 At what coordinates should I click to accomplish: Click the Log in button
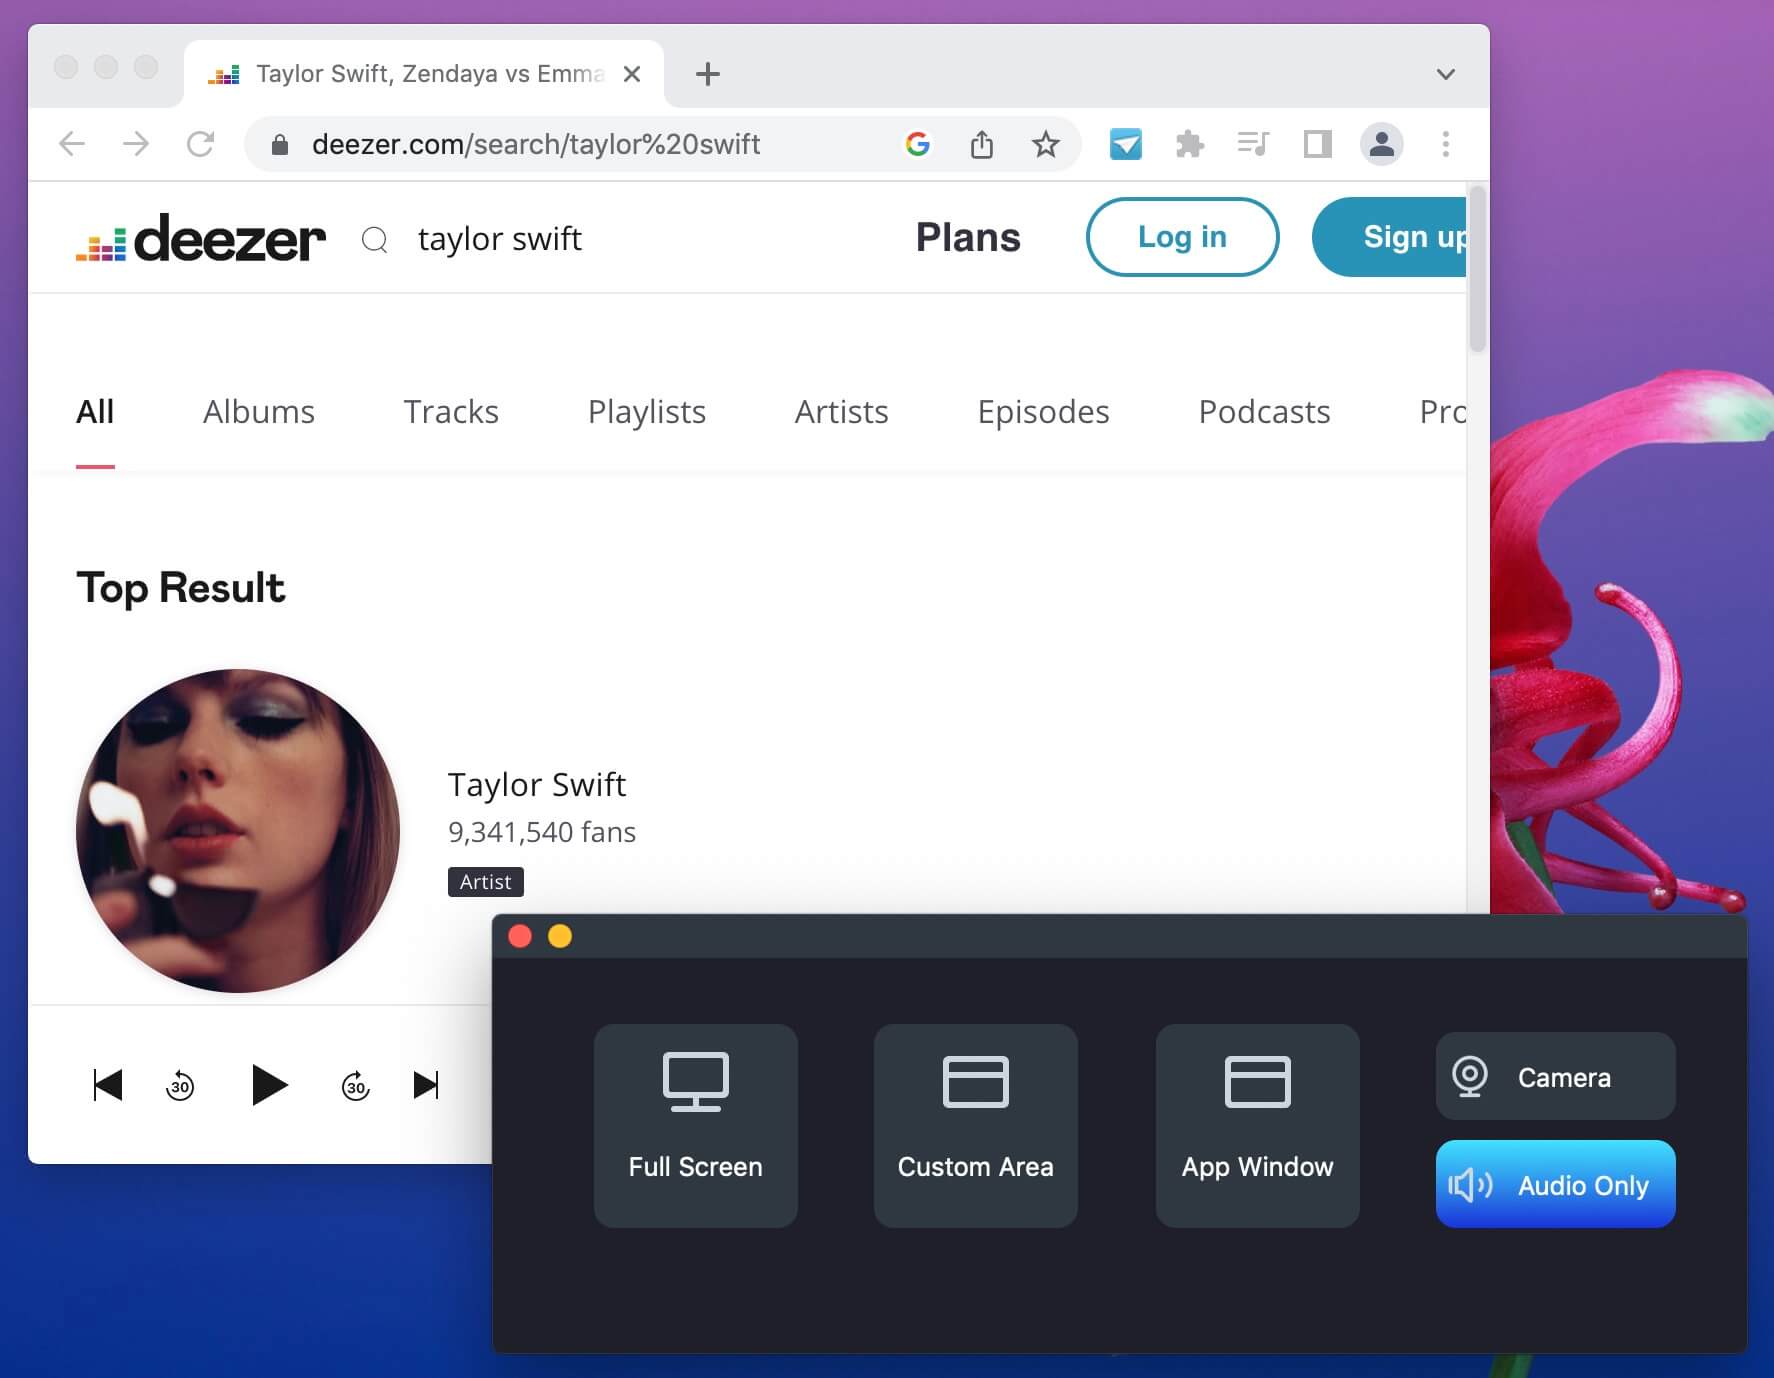(x=1182, y=237)
